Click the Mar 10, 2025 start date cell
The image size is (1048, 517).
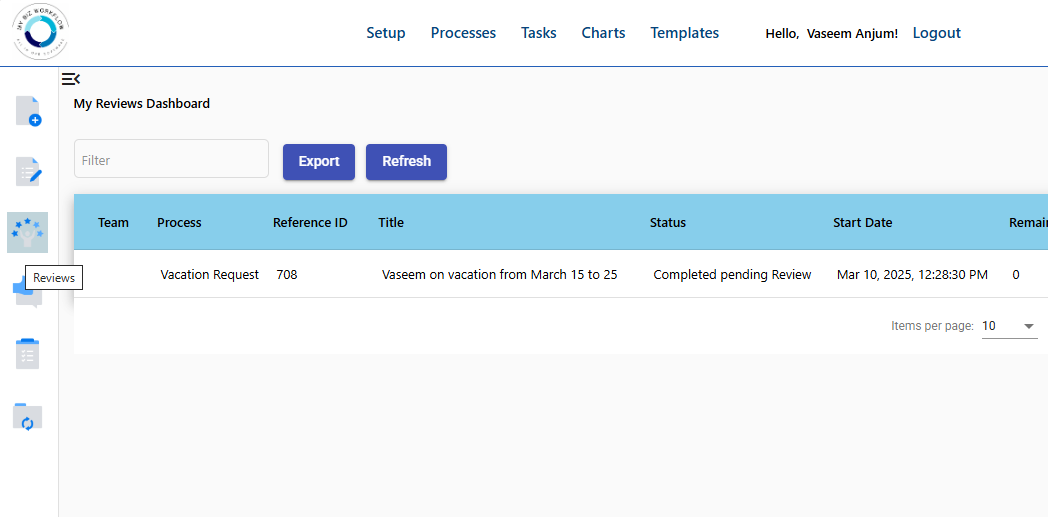click(x=912, y=275)
